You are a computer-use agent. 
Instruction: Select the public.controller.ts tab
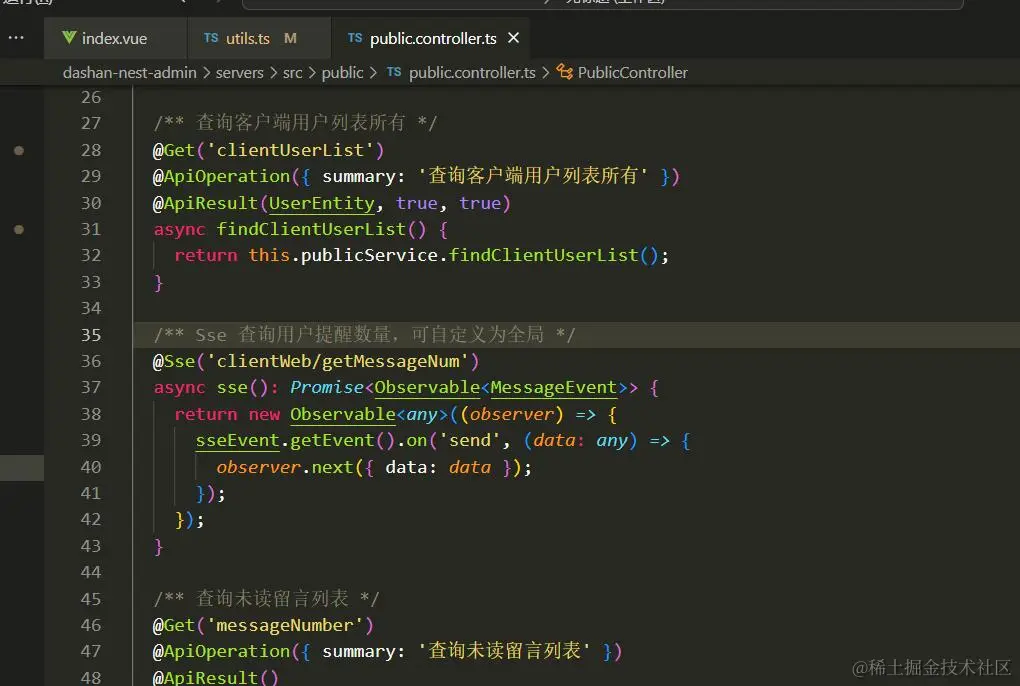click(433, 38)
